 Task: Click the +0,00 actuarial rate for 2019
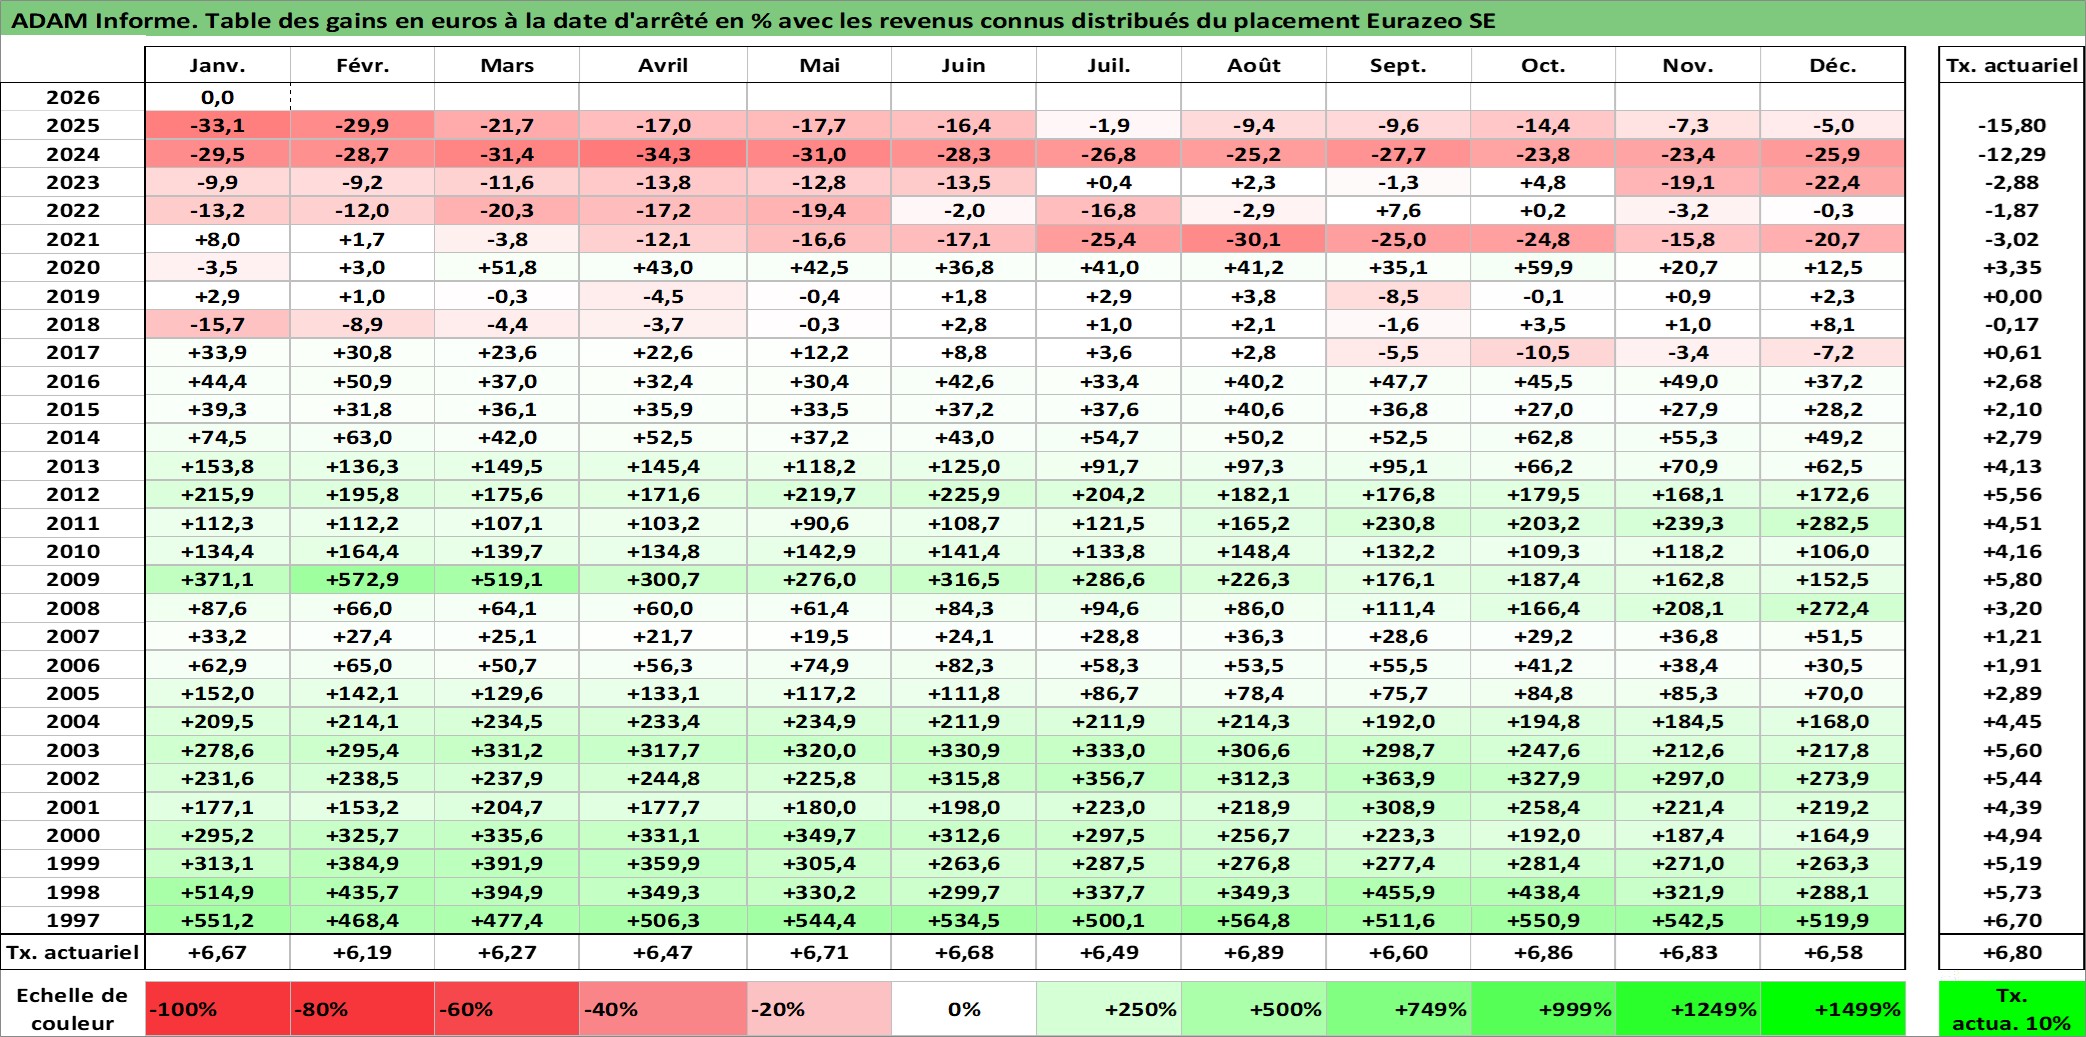click(x=2012, y=296)
